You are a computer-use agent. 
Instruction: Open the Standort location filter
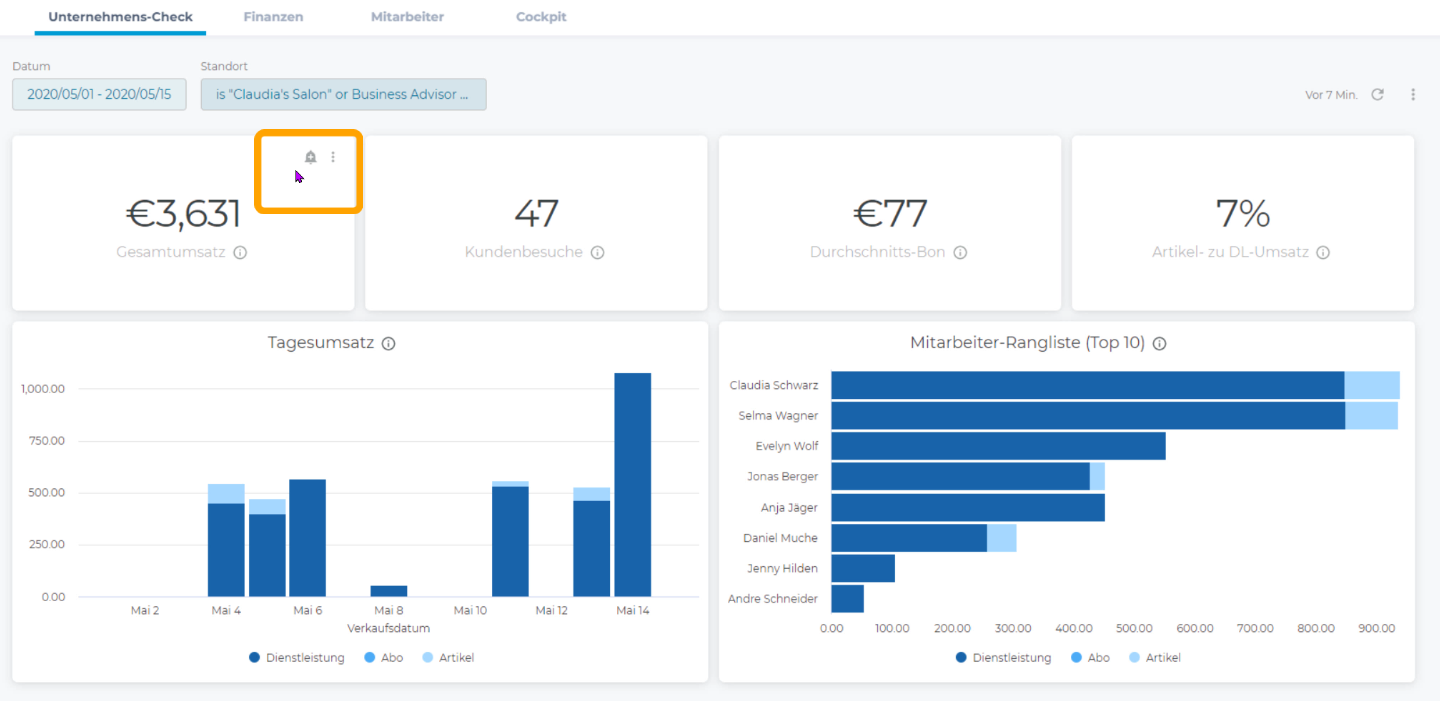[343, 94]
